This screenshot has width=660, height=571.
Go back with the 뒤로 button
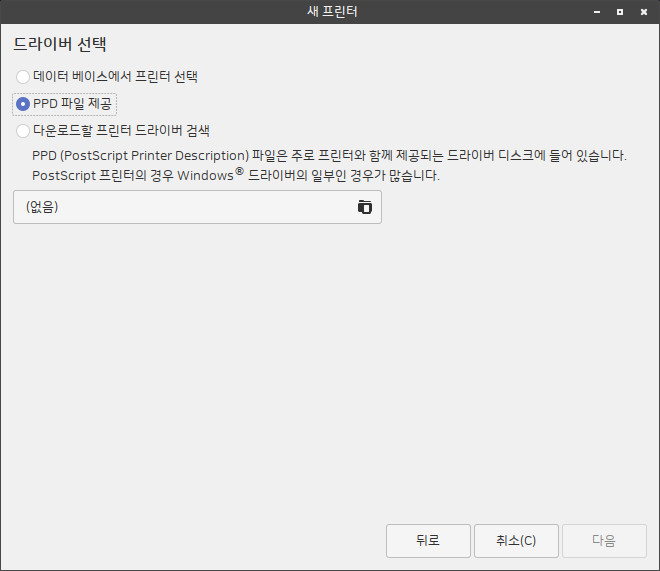(427, 540)
